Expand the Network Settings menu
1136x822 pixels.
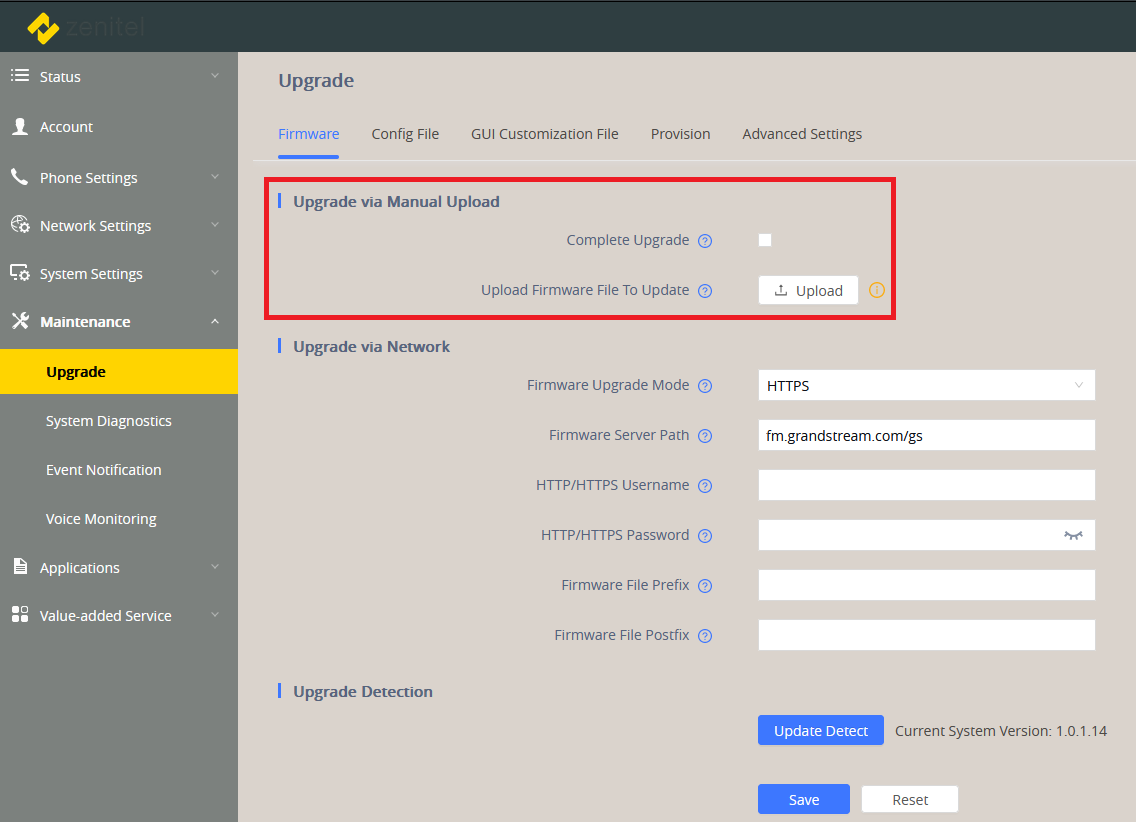pos(96,226)
